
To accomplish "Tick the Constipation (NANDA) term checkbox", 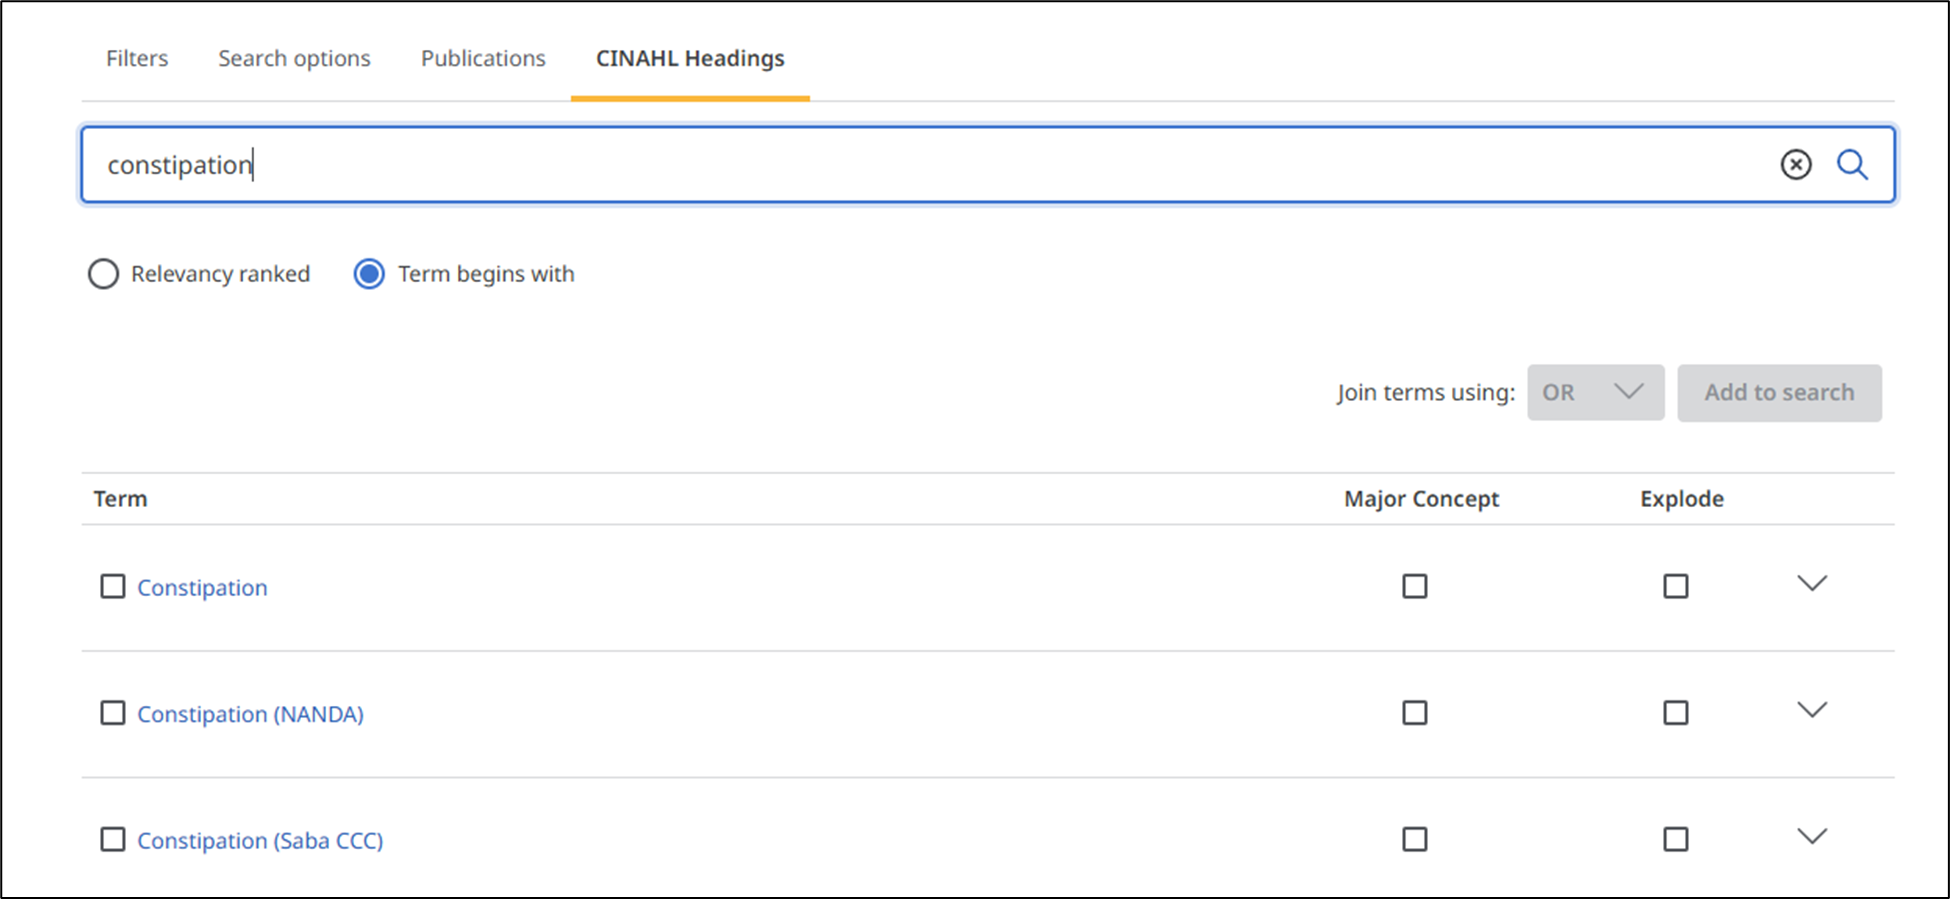I will pyautogui.click(x=113, y=713).
